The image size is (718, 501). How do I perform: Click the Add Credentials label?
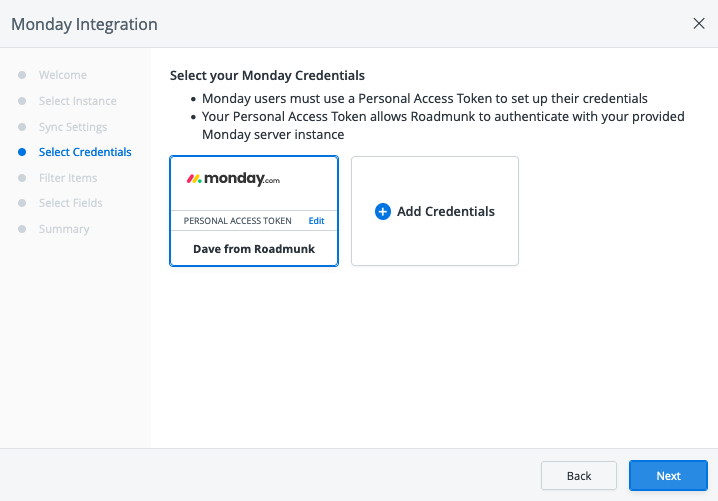point(446,212)
